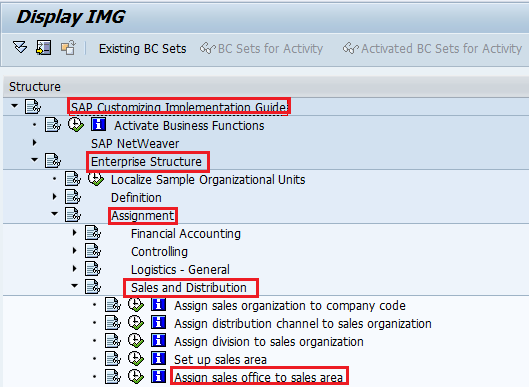Click the Where-Else-Used toolbar icon
Image resolution: width=529 pixels, height=387 pixels.
(44, 48)
